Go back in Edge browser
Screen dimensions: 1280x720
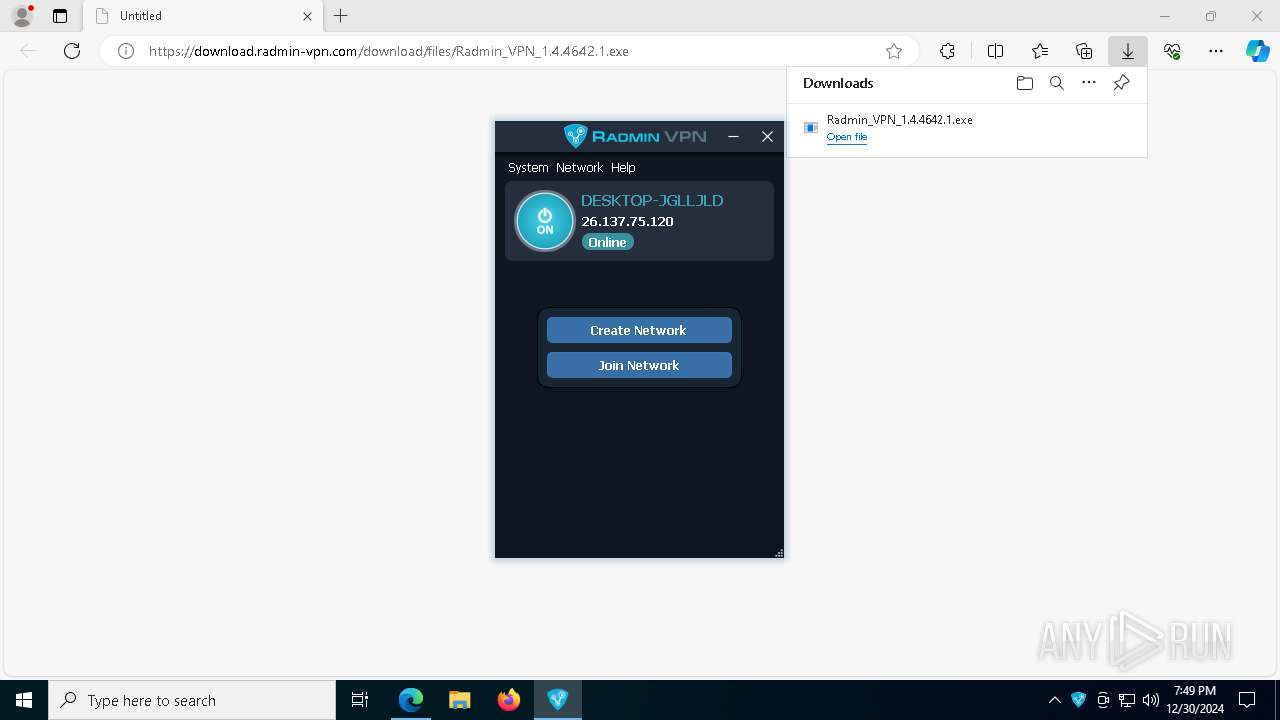point(28,51)
